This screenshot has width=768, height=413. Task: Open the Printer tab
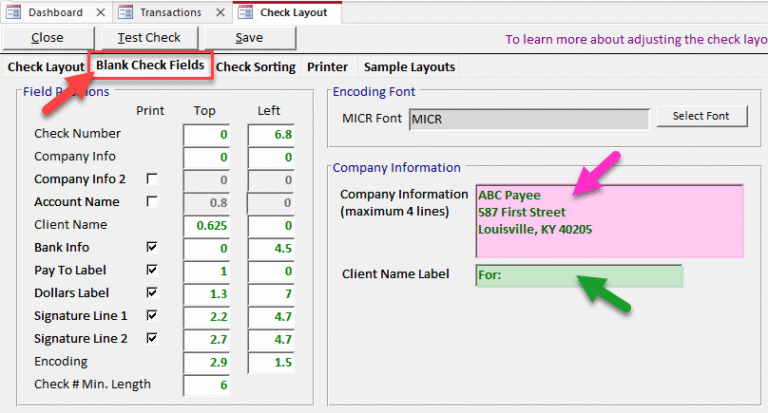pyautogui.click(x=327, y=67)
